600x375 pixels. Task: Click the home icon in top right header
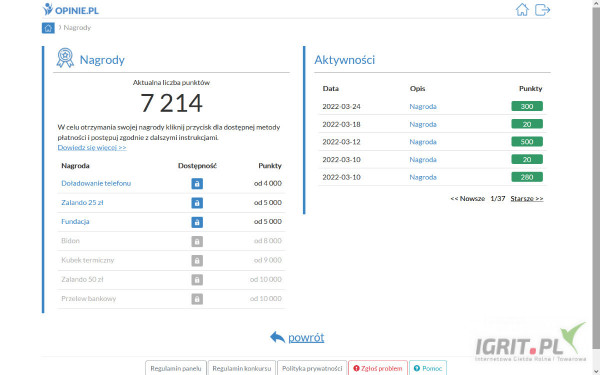point(522,10)
